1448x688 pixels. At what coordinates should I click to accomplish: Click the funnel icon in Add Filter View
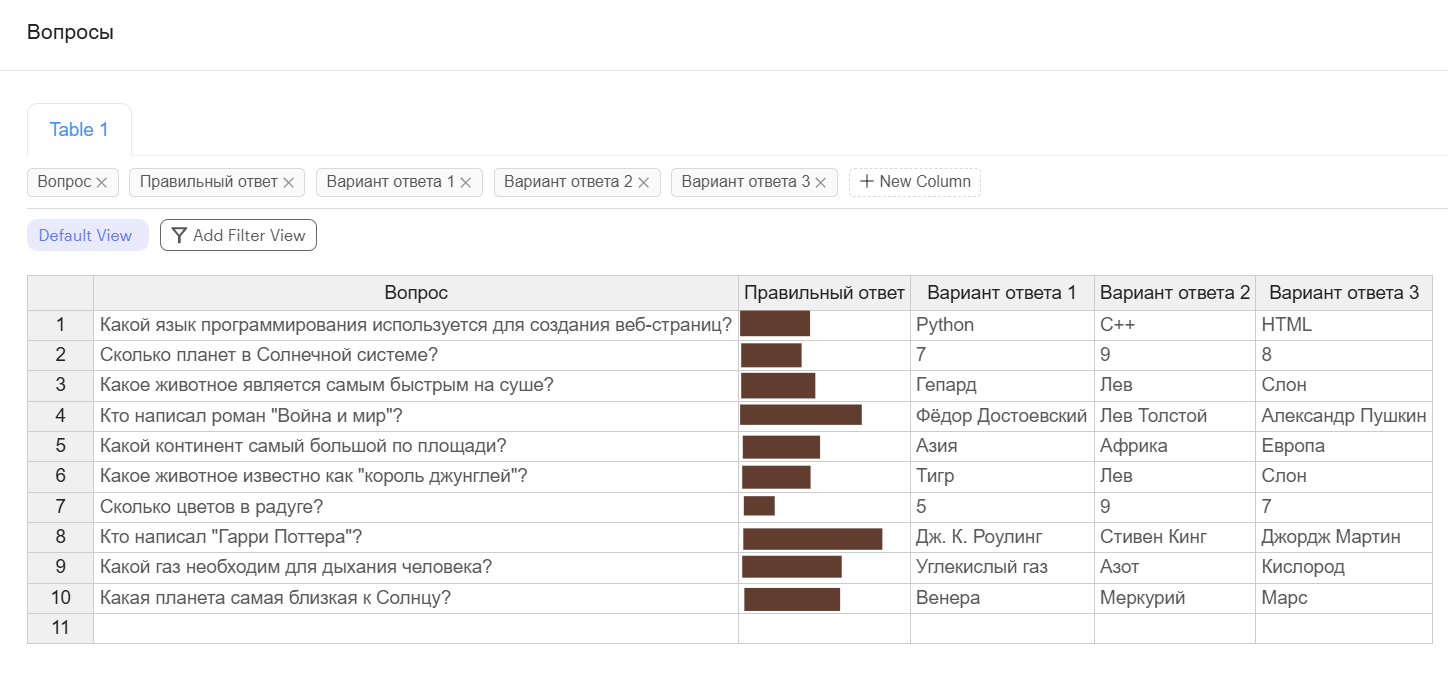coord(179,236)
